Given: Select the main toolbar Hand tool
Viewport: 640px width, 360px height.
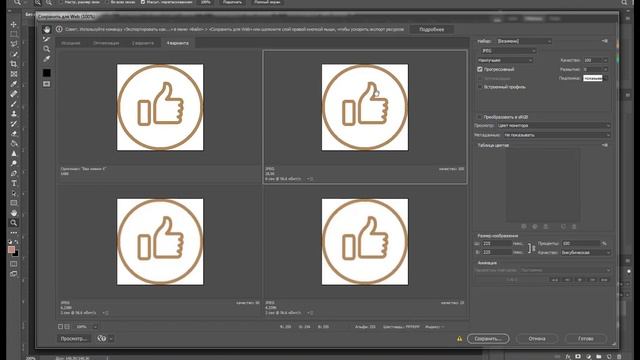Looking at the screenshot, I should coord(13,213).
